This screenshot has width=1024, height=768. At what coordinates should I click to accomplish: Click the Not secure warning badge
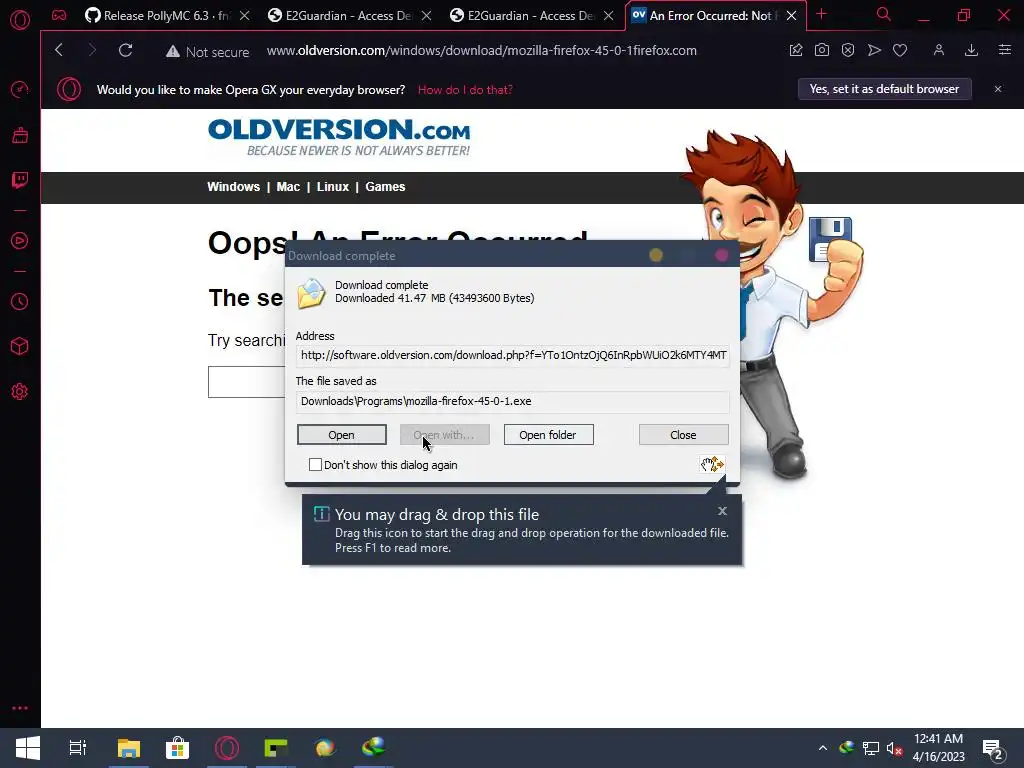pos(208,52)
